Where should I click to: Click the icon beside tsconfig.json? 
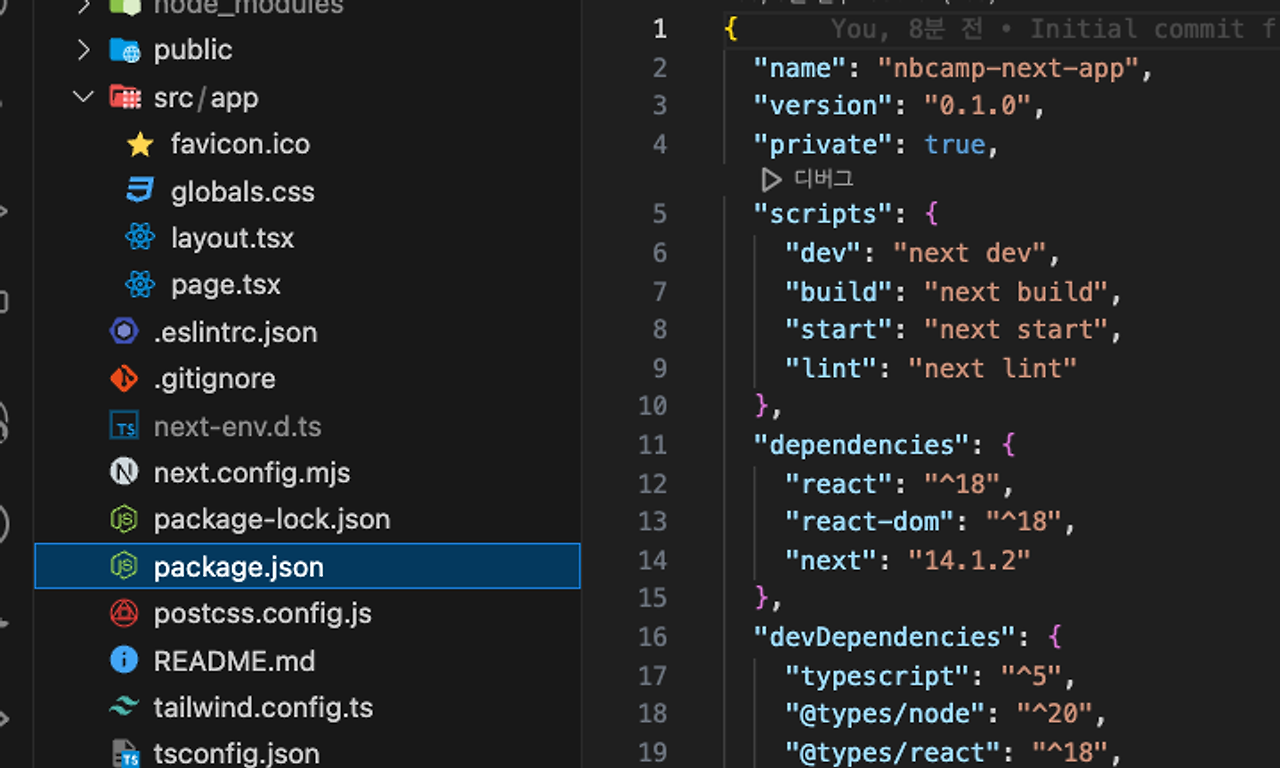(x=124, y=753)
